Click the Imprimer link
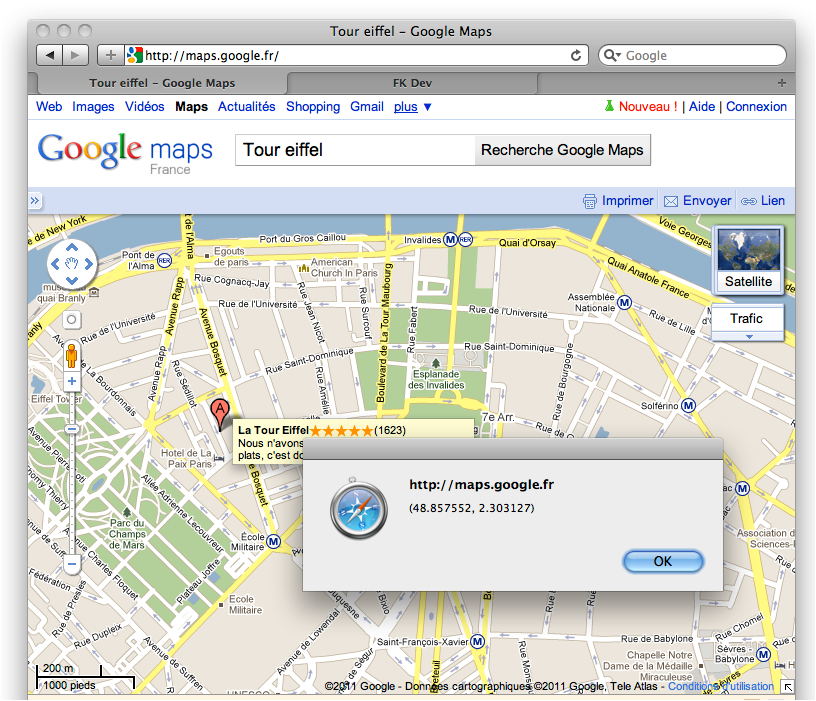Viewport: 816px width, 701px height. 627,201
